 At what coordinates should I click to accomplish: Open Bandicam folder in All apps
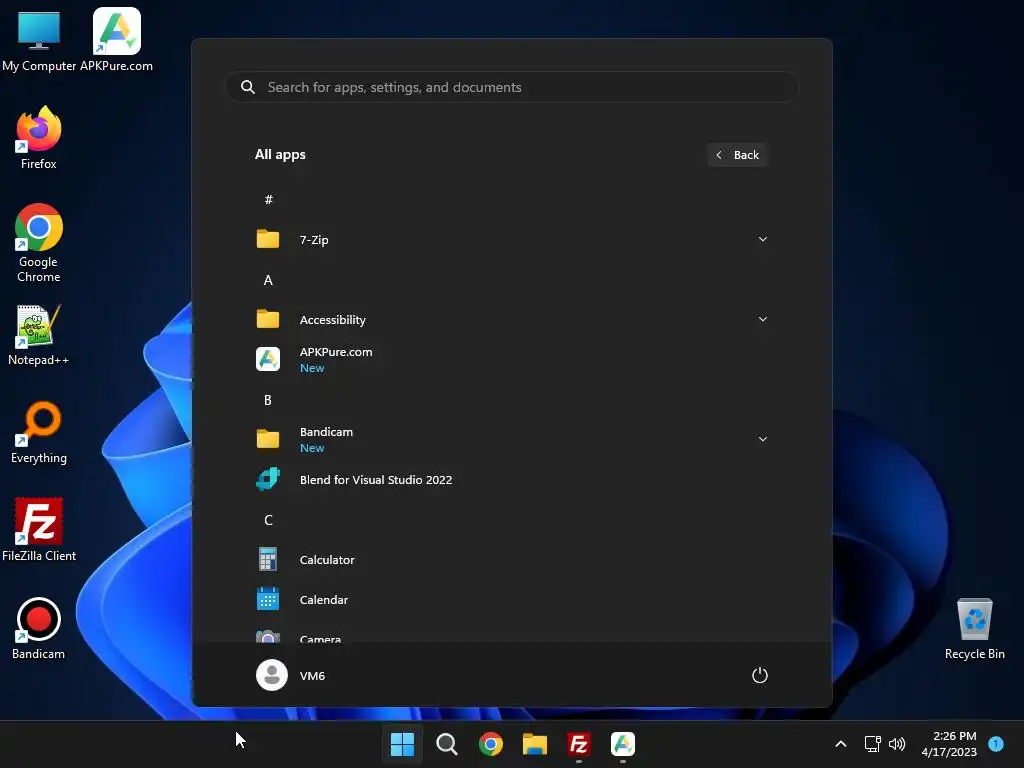(x=512, y=440)
